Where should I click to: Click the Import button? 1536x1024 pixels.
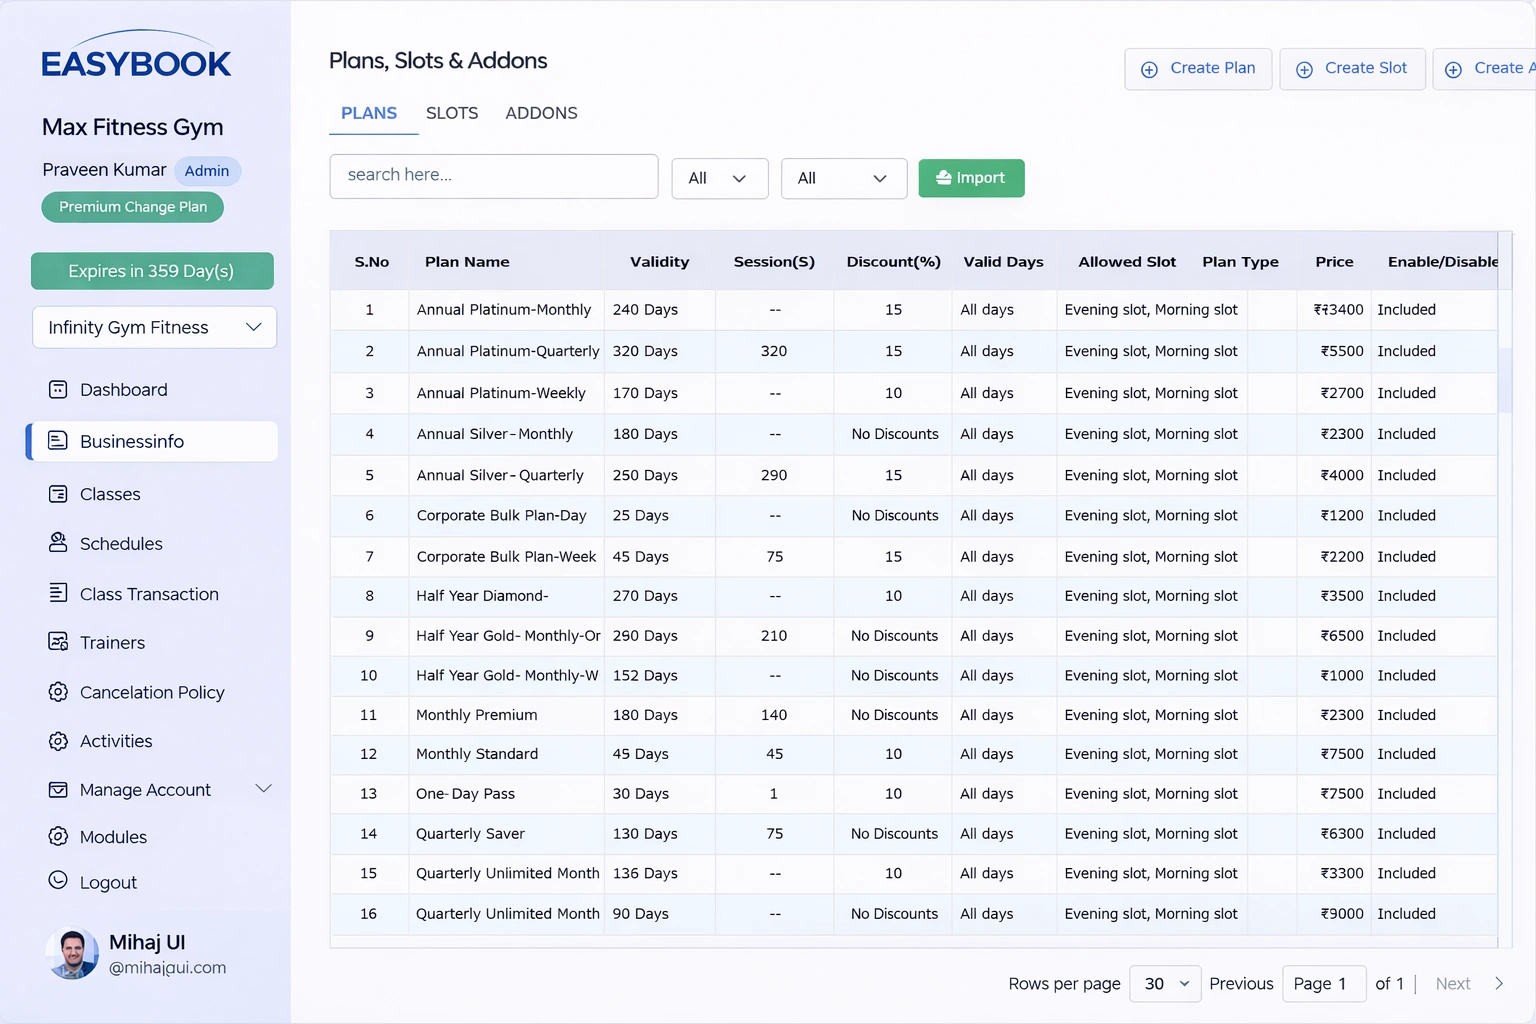click(971, 178)
